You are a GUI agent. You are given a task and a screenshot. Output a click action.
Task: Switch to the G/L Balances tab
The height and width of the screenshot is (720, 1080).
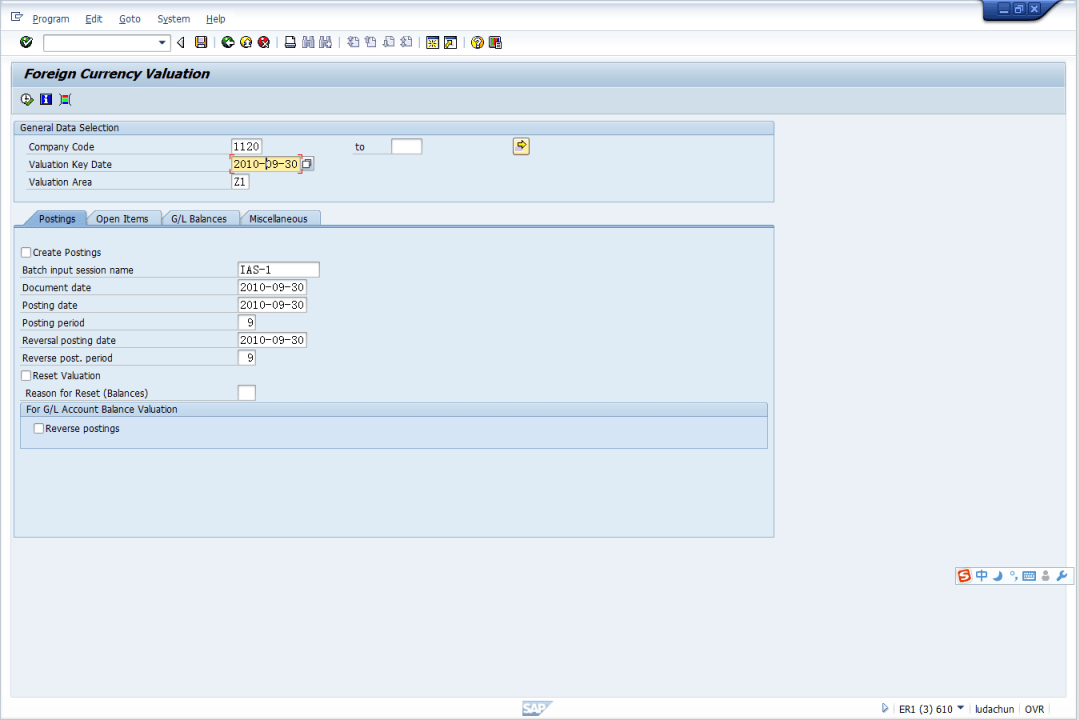point(199,219)
